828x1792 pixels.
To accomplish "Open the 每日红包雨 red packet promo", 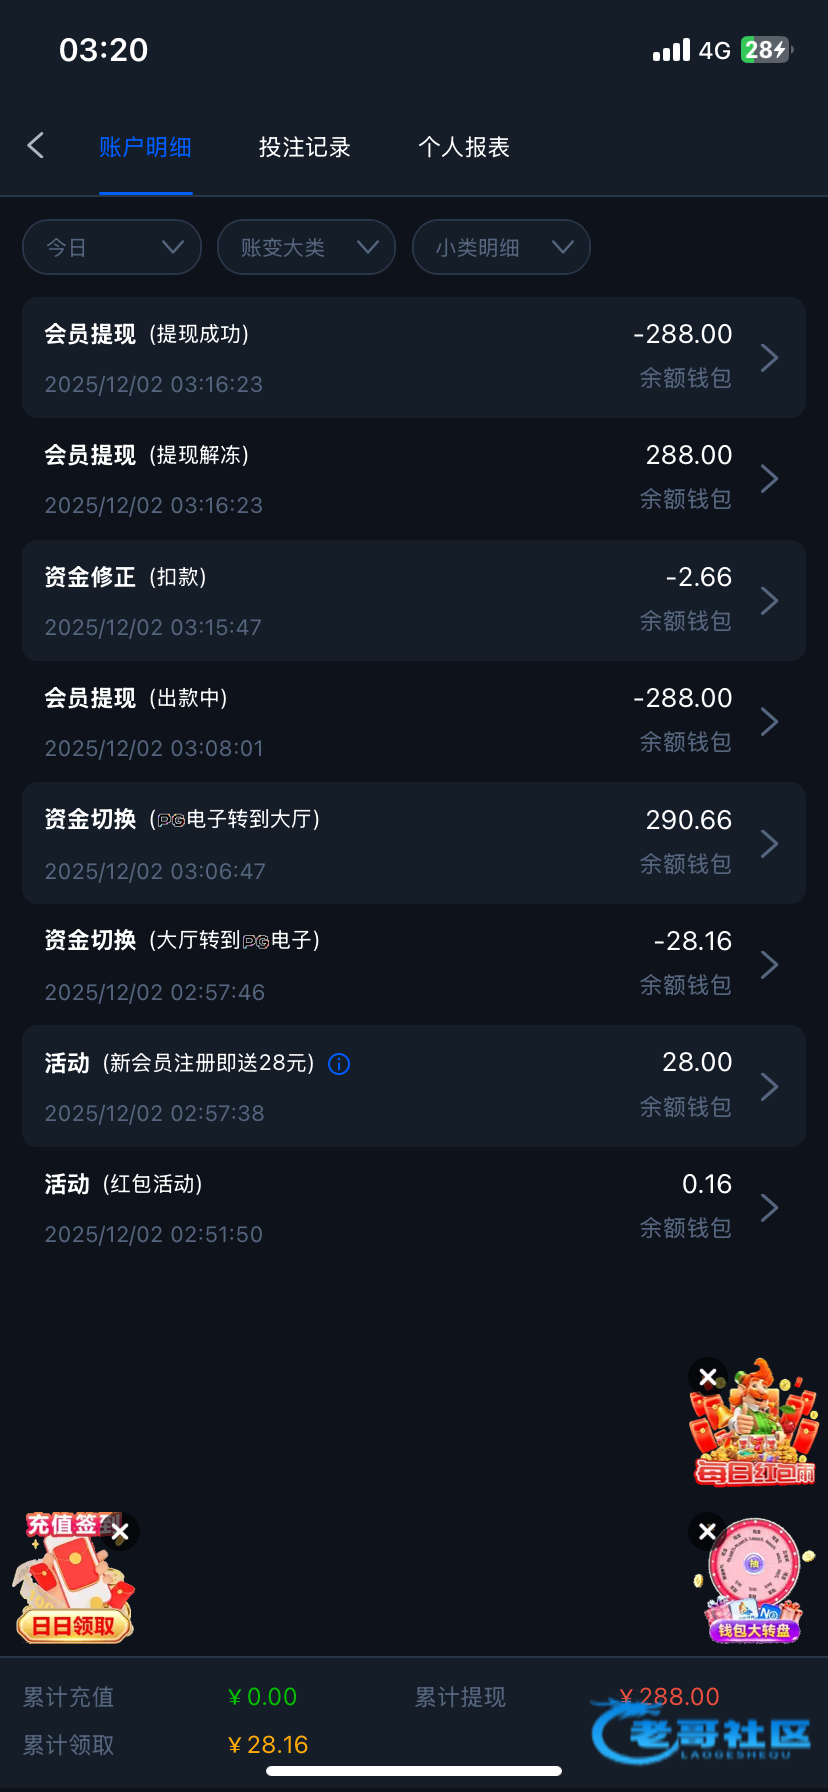I will (757, 1432).
